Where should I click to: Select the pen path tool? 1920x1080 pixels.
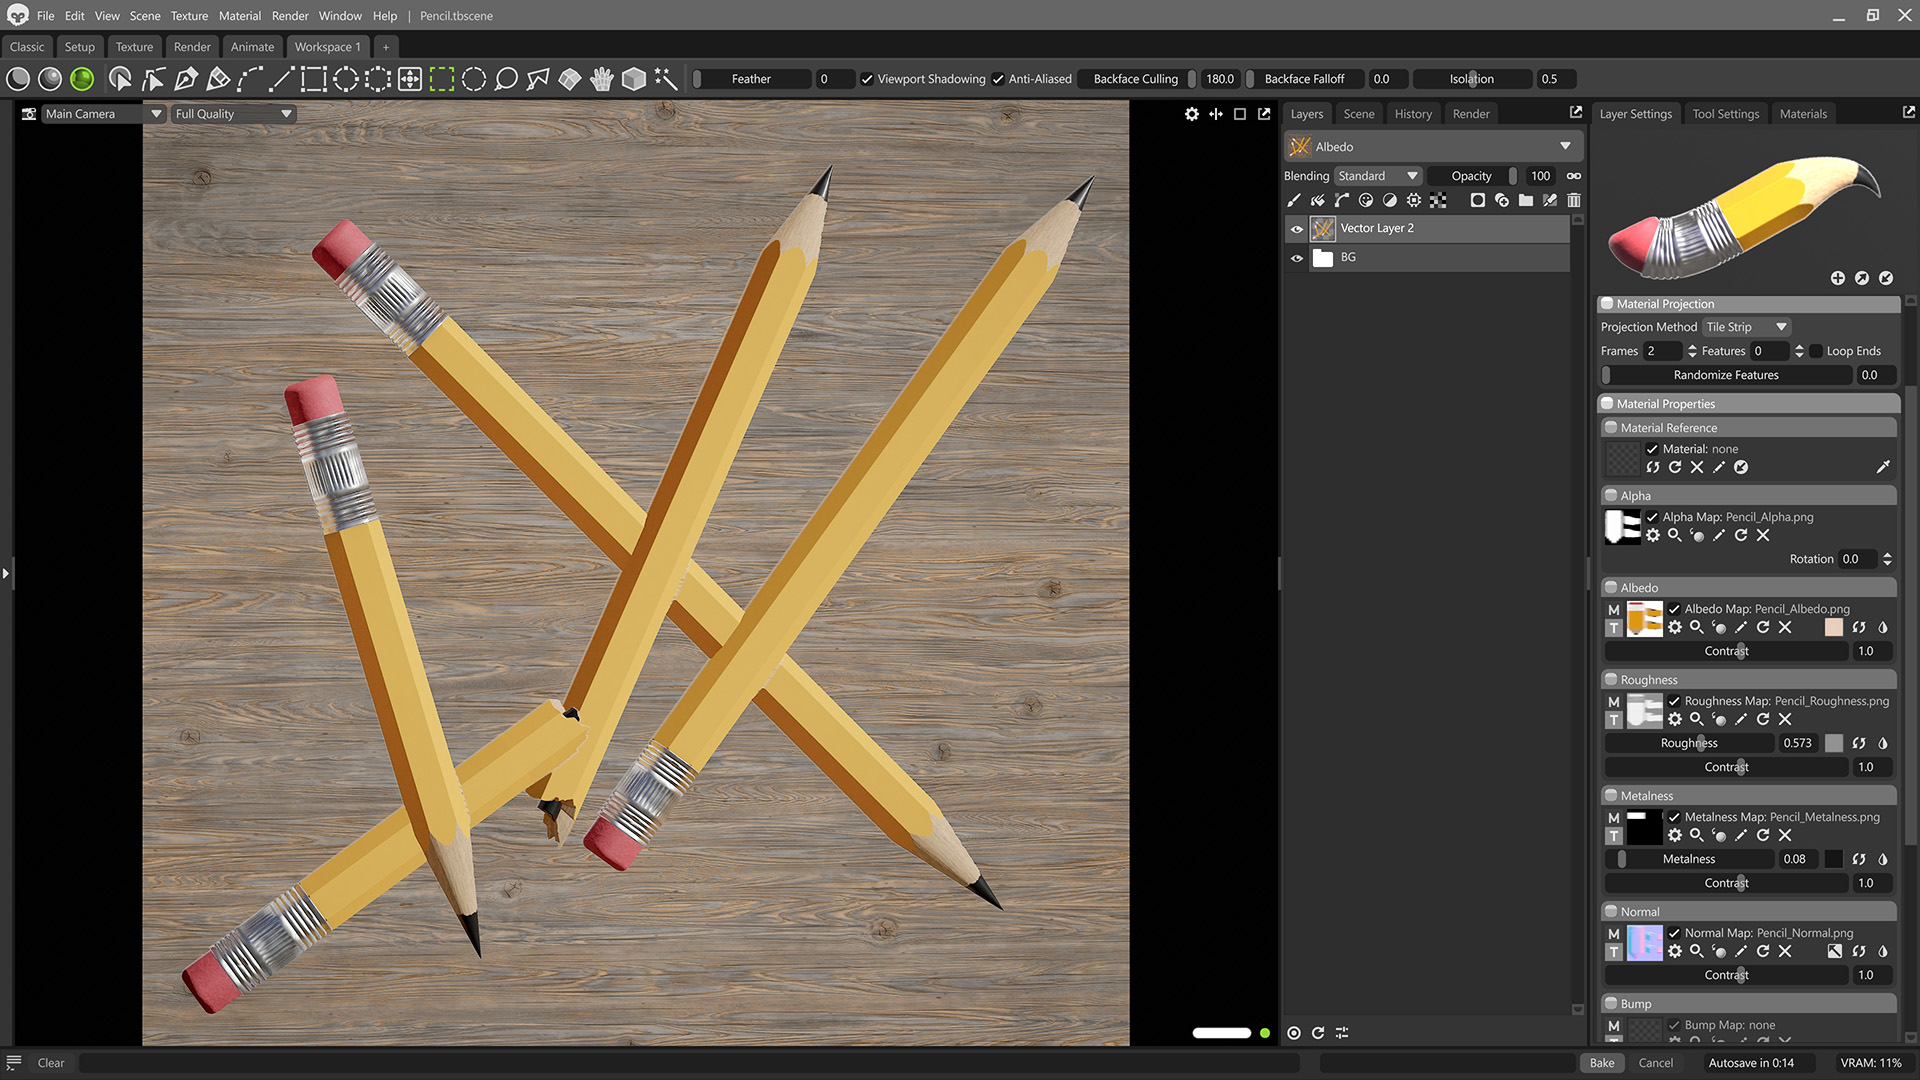pyautogui.click(x=186, y=79)
